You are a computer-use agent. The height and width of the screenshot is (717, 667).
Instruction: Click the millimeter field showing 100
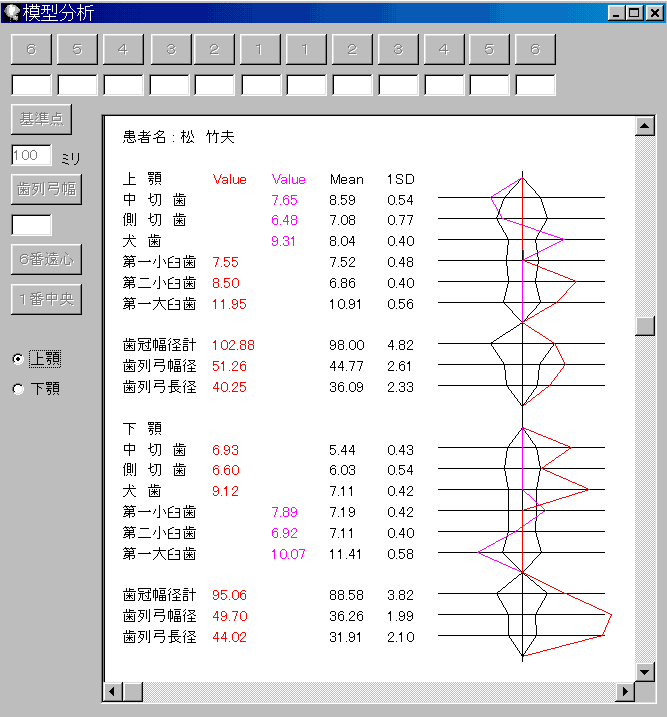31,155
